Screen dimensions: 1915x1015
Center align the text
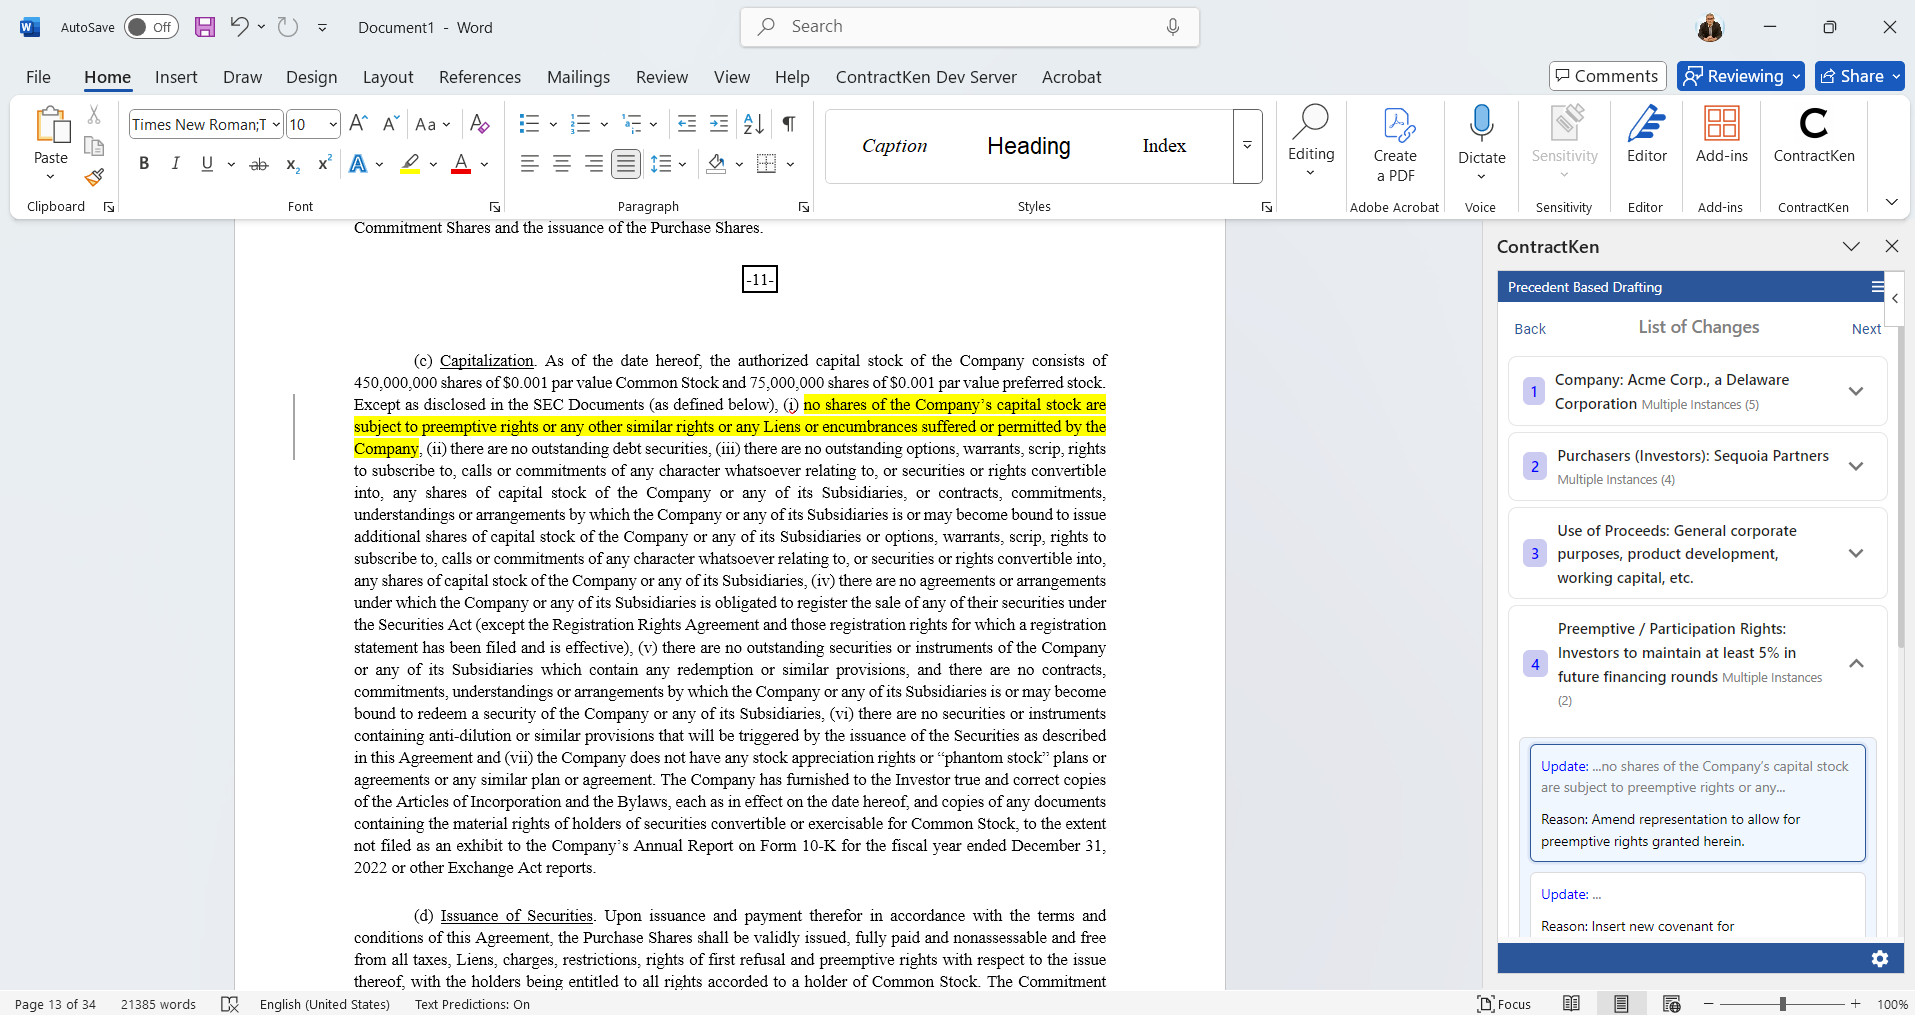point(562,164)
